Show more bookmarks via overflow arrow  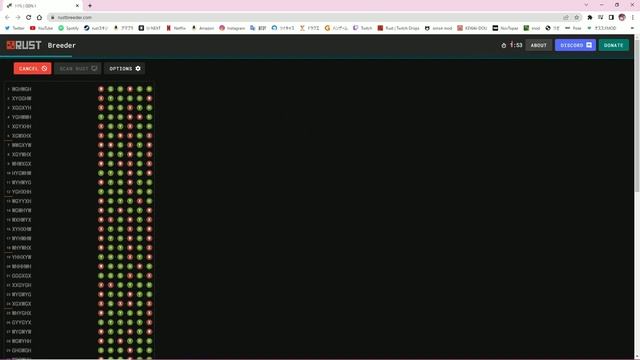pos(632,28)
